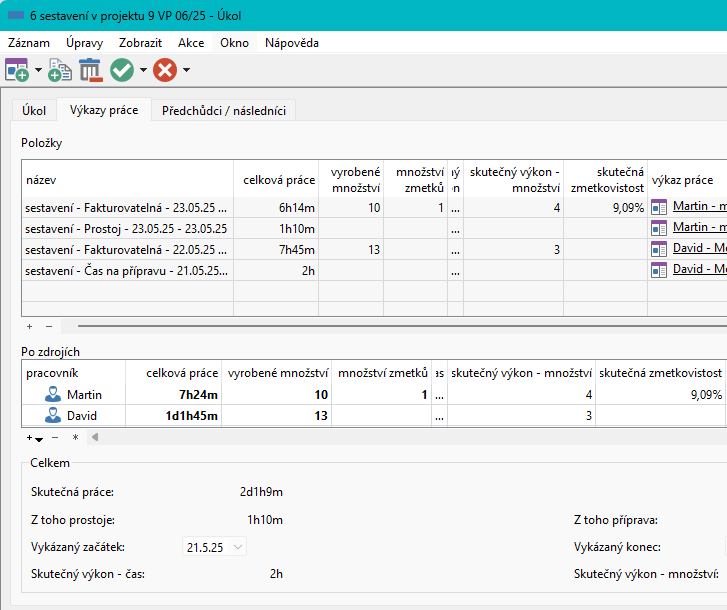The height and width of the screenshot is (610, 727).
Task: Switch to the Úkol tab
Action: (34, 111)
